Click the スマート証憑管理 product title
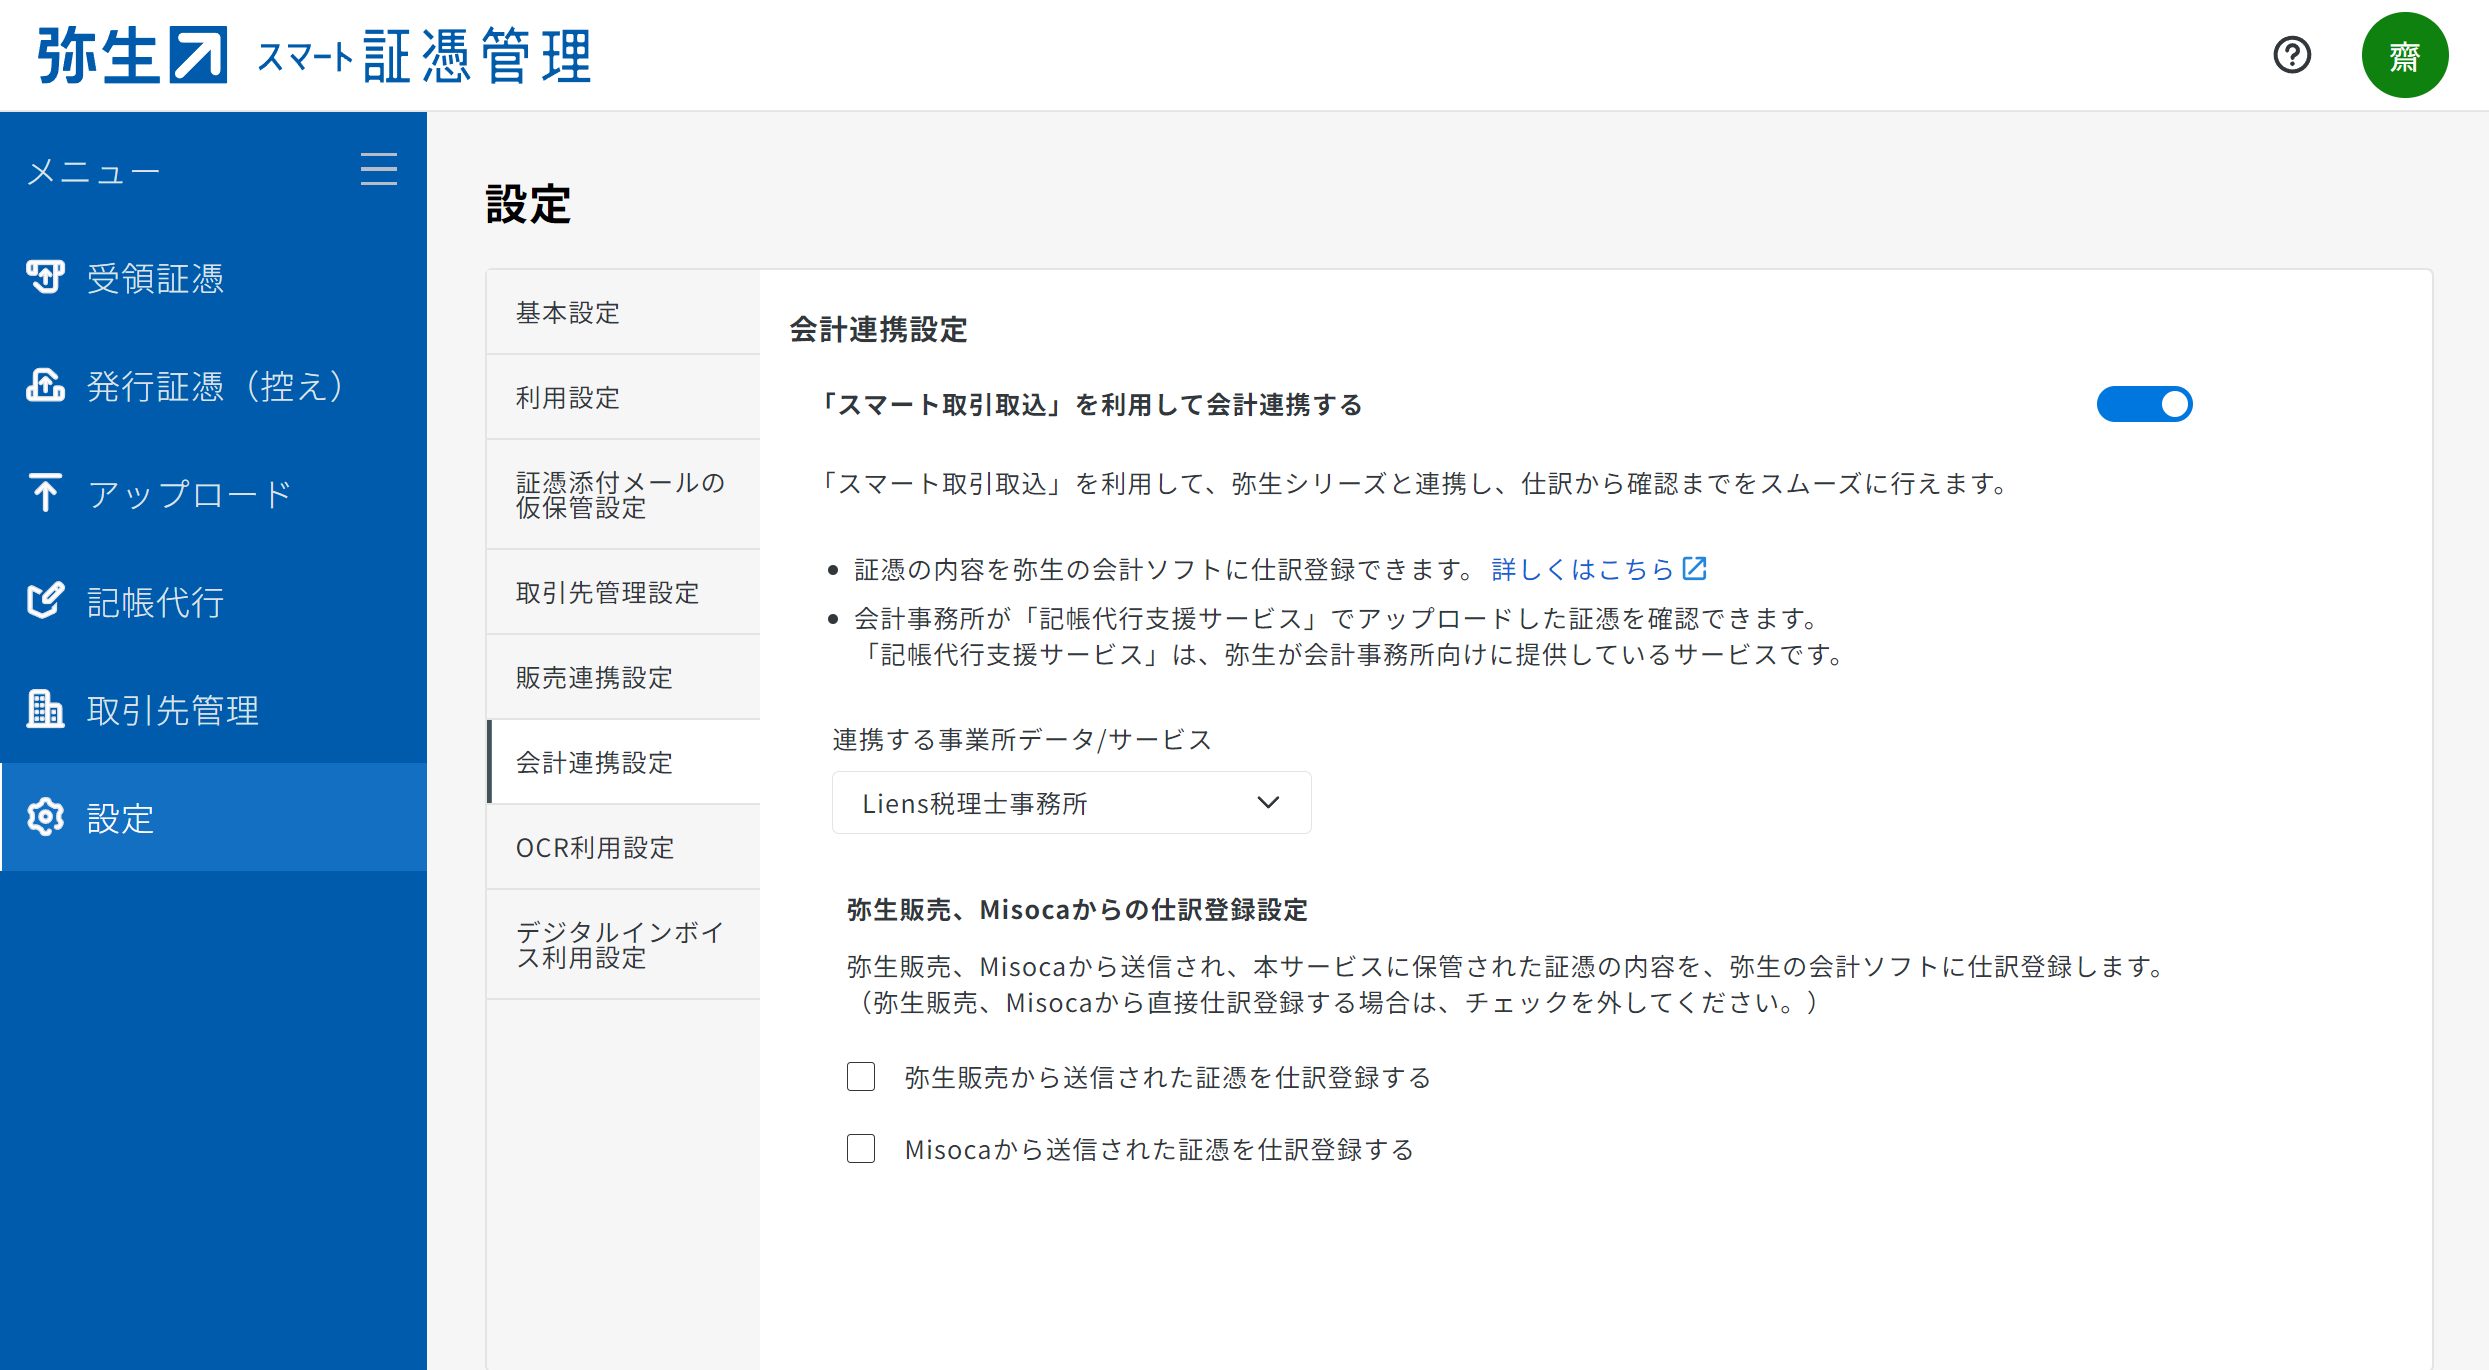2489x1370 pixels. pyautogui.click(x=424, y=56)
